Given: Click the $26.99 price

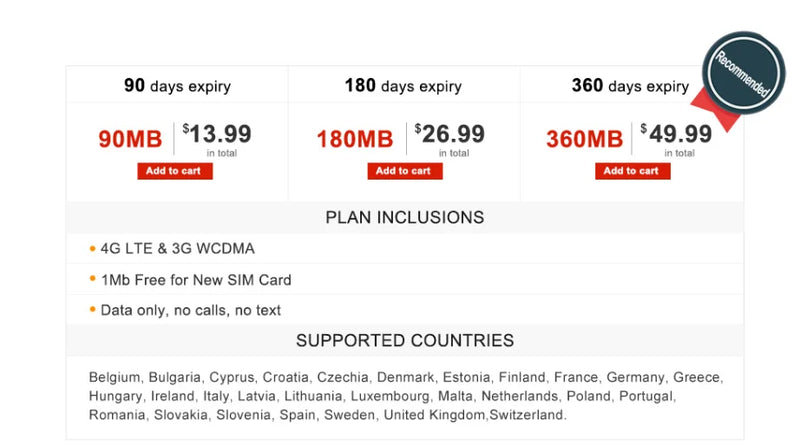Looking at the screenshot, I should click(449, 134).
